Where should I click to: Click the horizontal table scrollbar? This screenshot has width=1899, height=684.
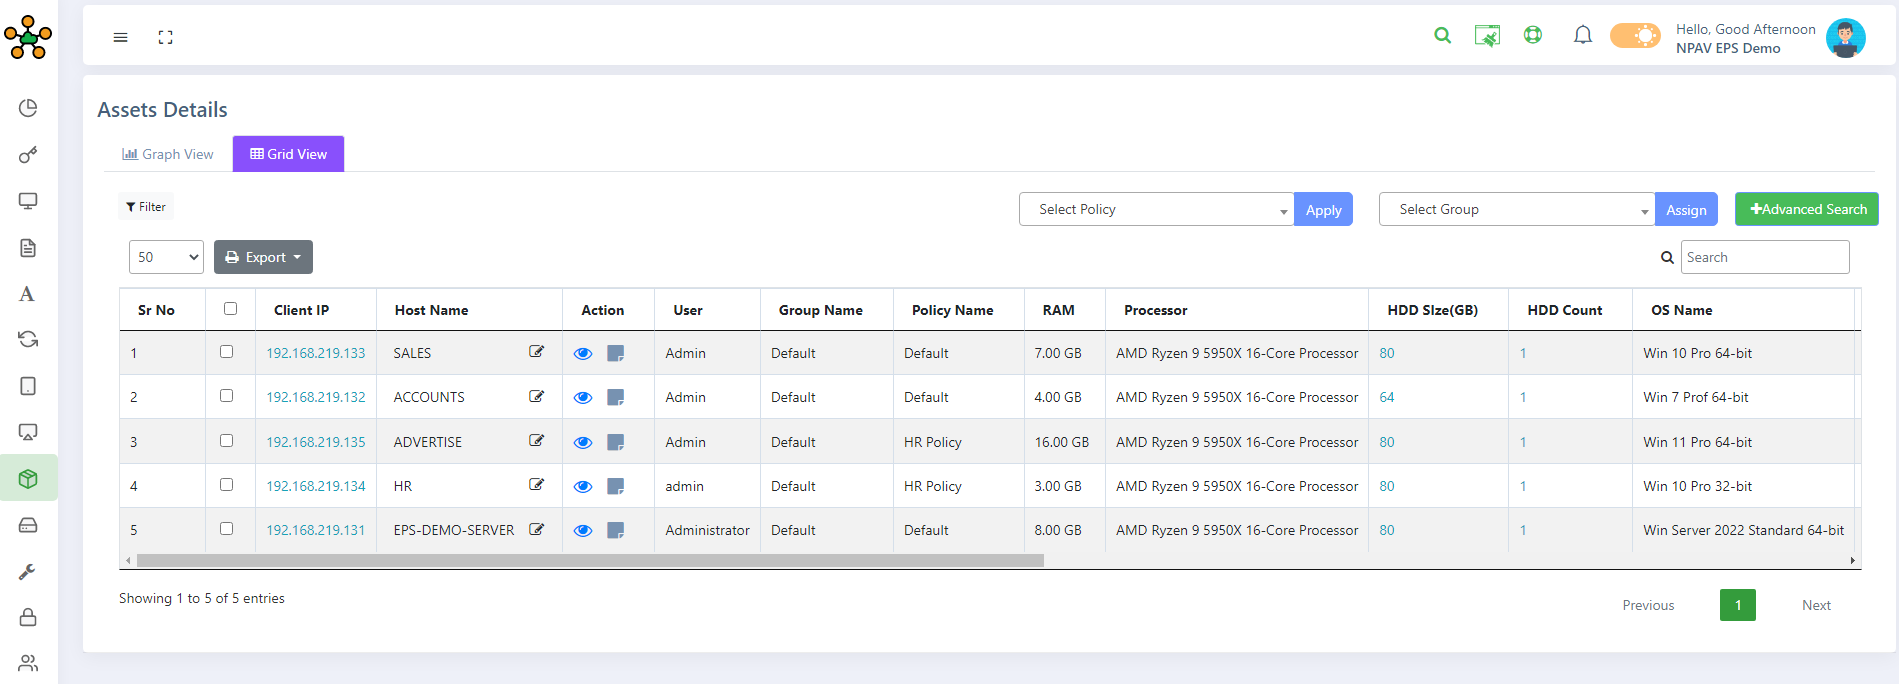[590, 560]
